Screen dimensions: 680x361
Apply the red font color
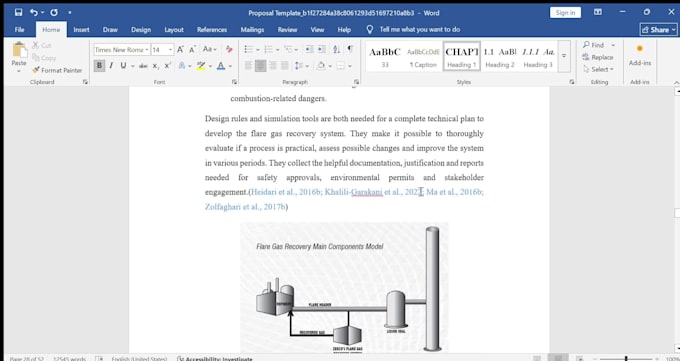tap(221, 66)
